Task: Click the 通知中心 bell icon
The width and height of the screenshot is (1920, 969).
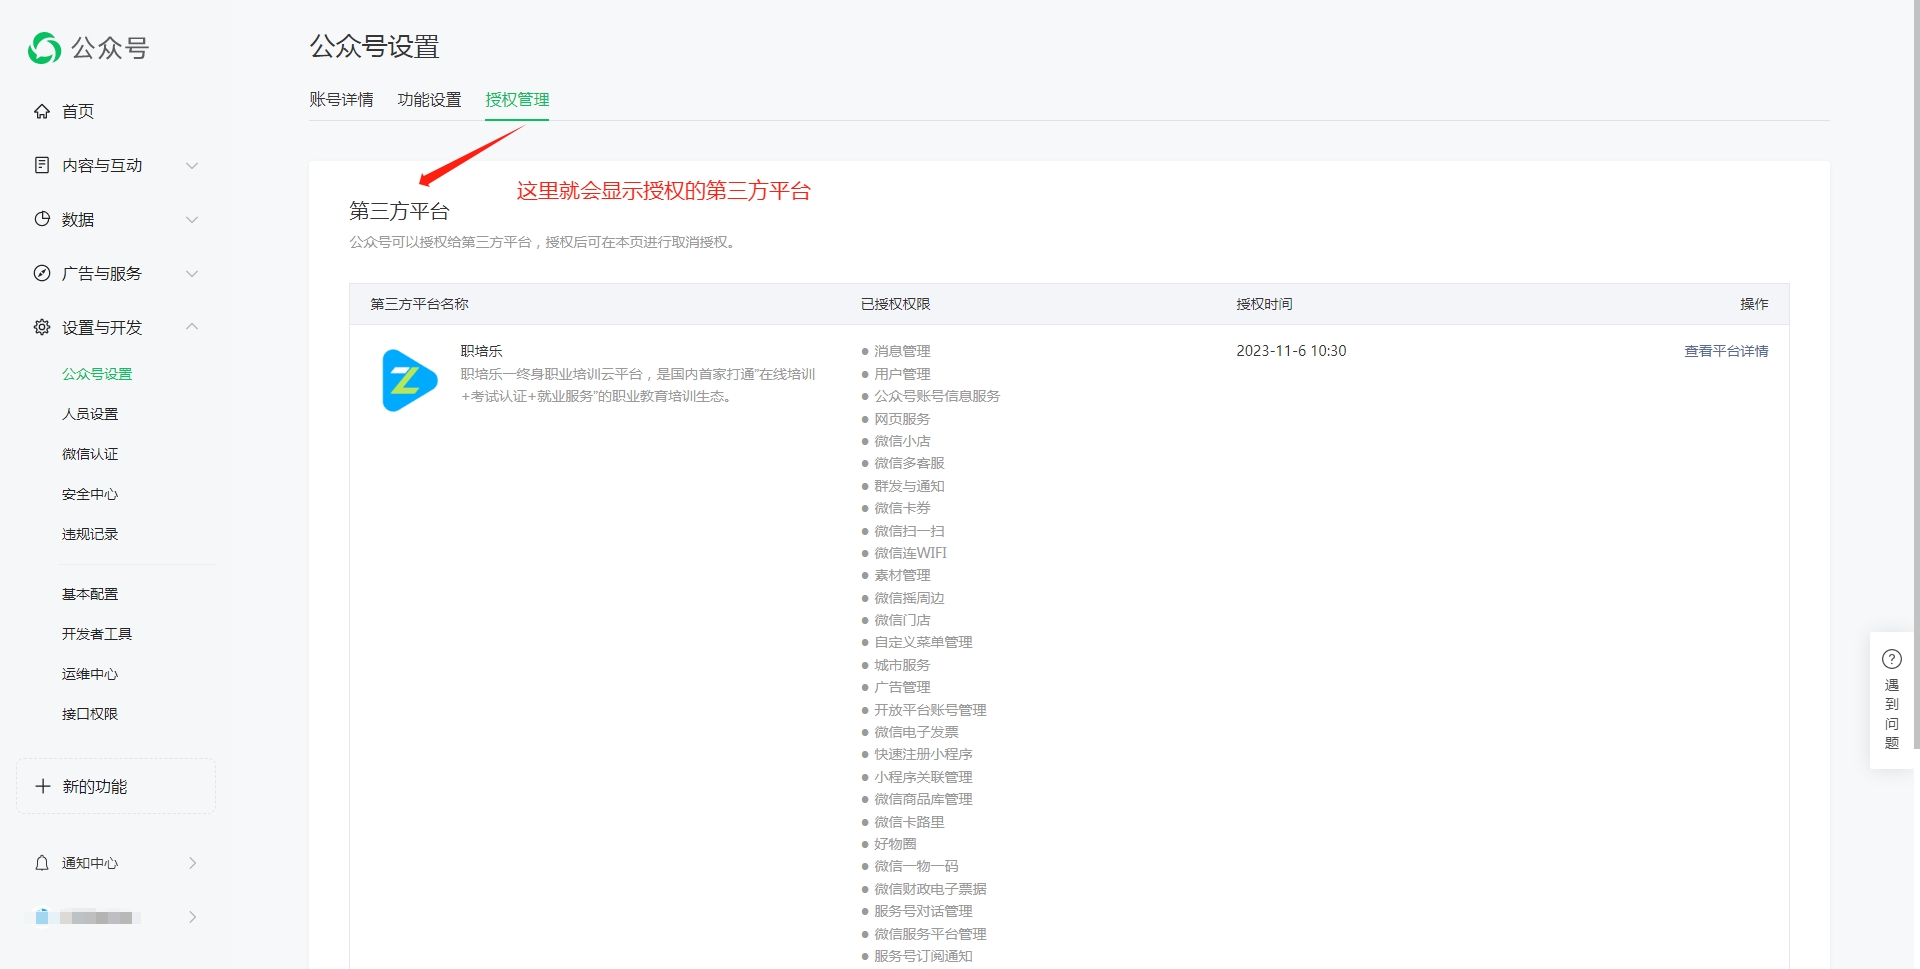Action: 42,863
